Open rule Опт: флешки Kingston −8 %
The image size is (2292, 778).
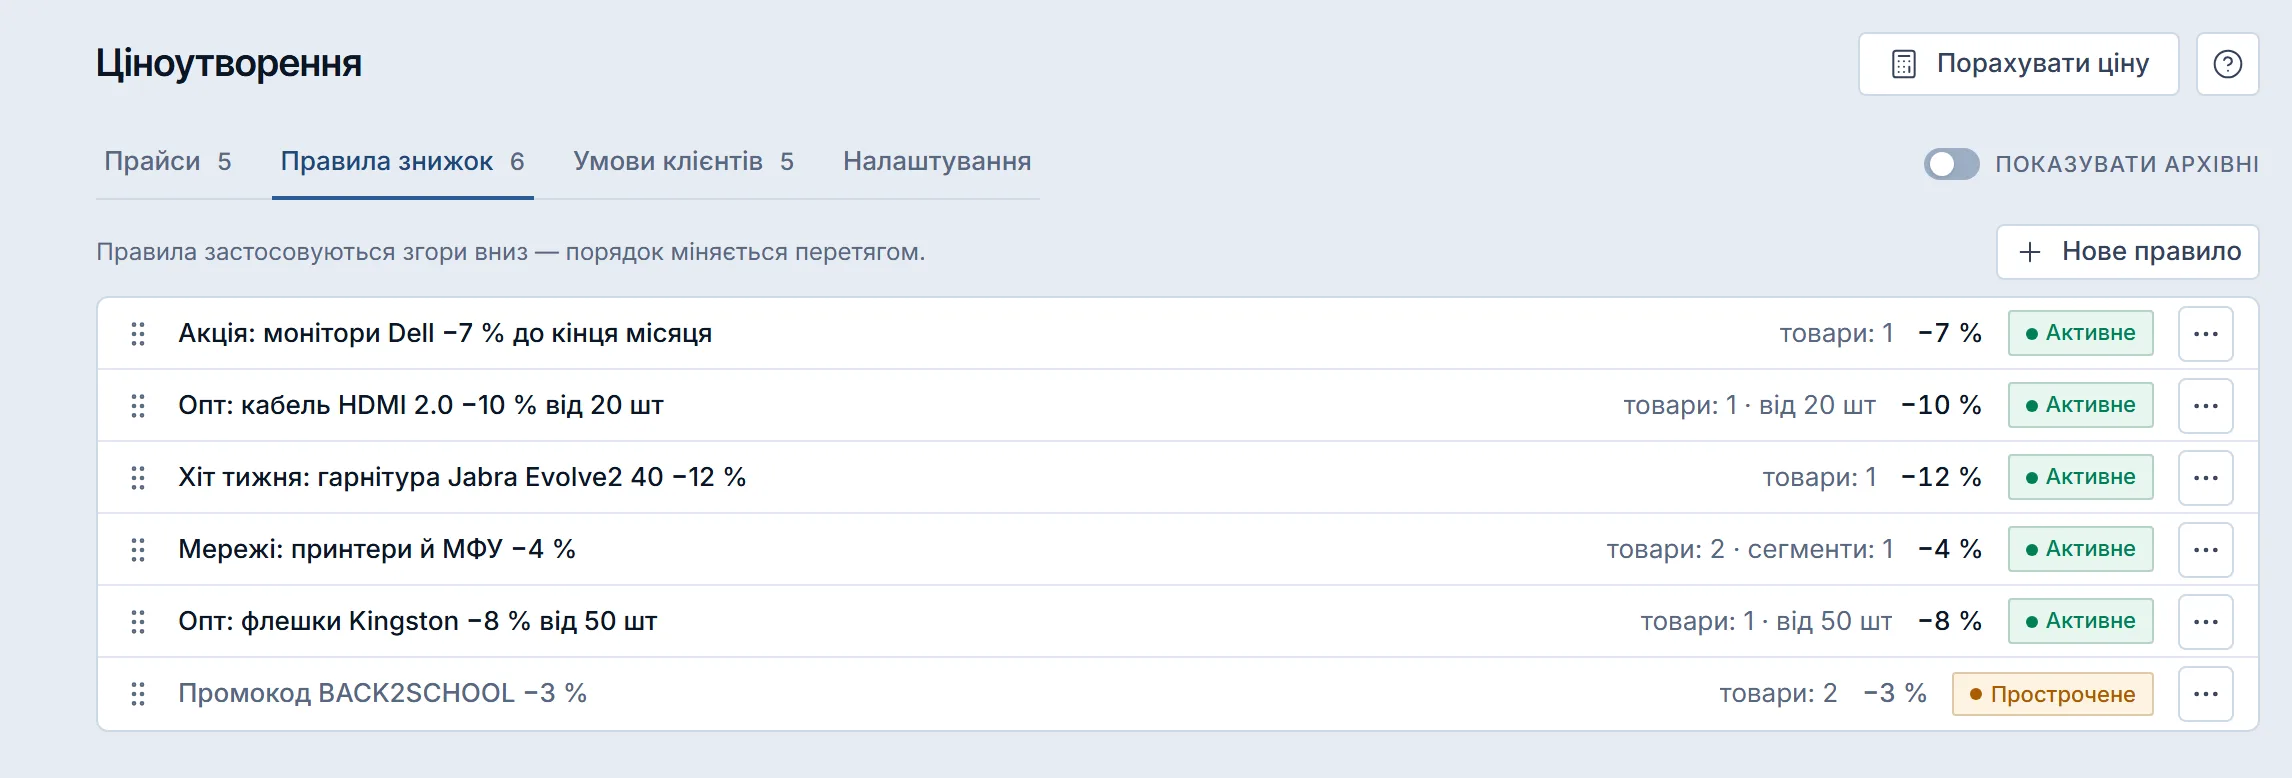(x=418, y=621)
